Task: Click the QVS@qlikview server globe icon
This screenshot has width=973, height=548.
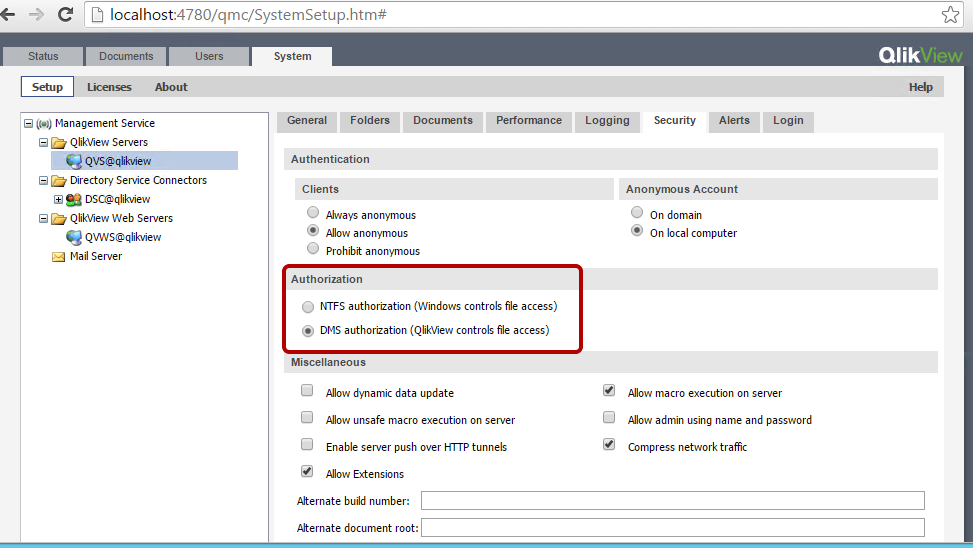Action: point(74,161)
